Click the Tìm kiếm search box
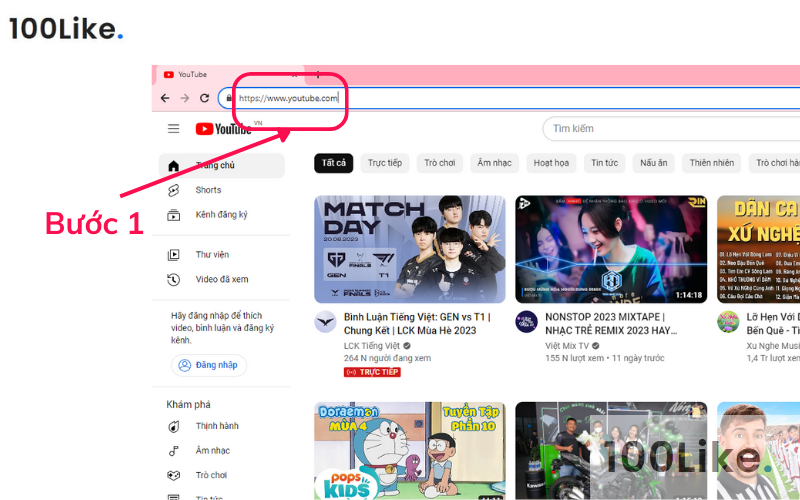The image size is (800, 500). tap(671, 129)
